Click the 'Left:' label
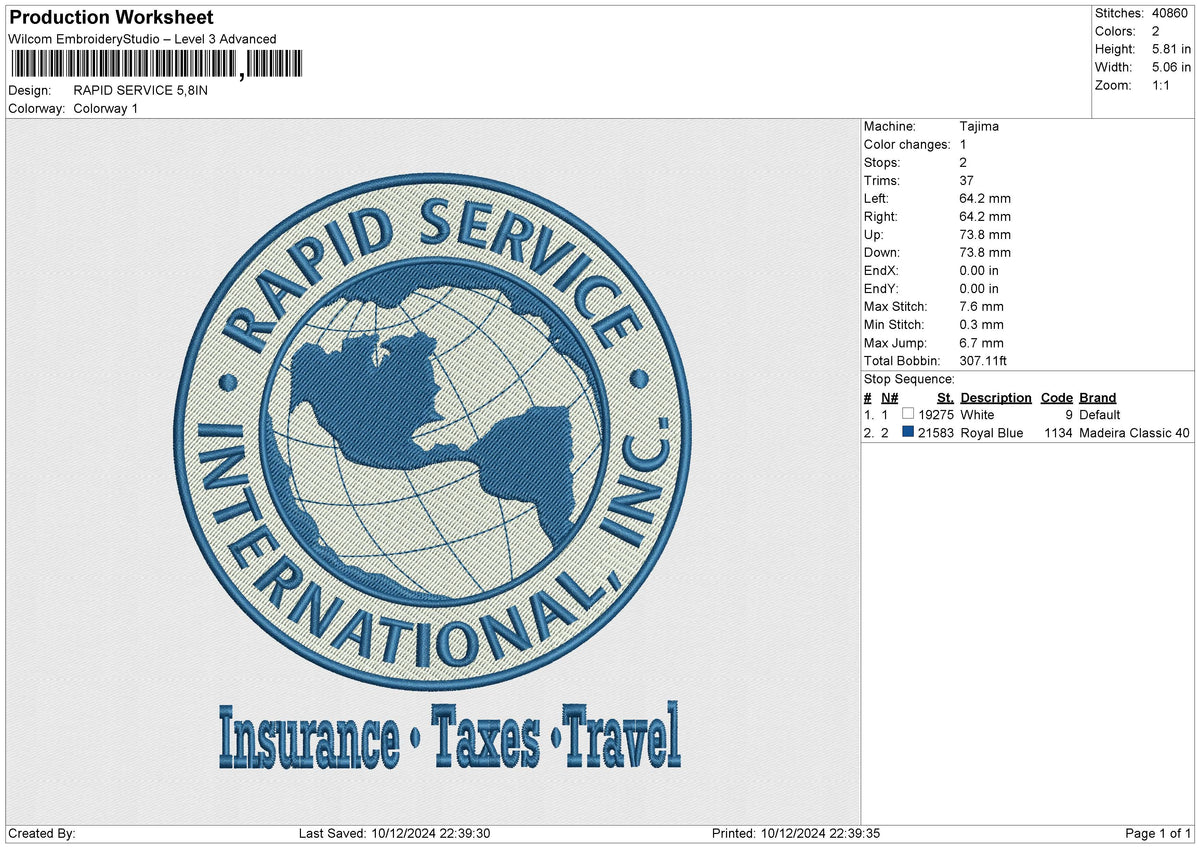 (877, 198)
